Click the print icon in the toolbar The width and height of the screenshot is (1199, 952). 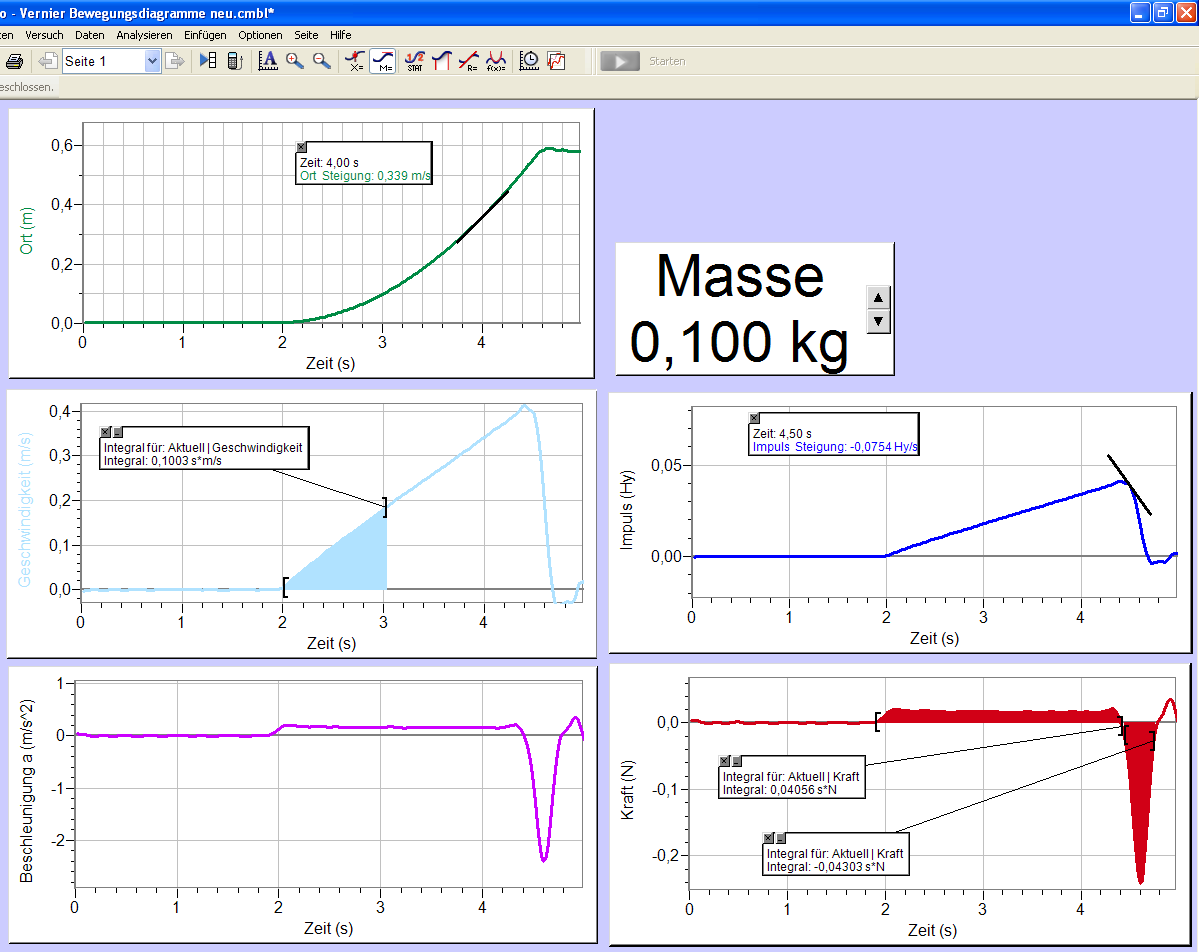pos(14,61)
